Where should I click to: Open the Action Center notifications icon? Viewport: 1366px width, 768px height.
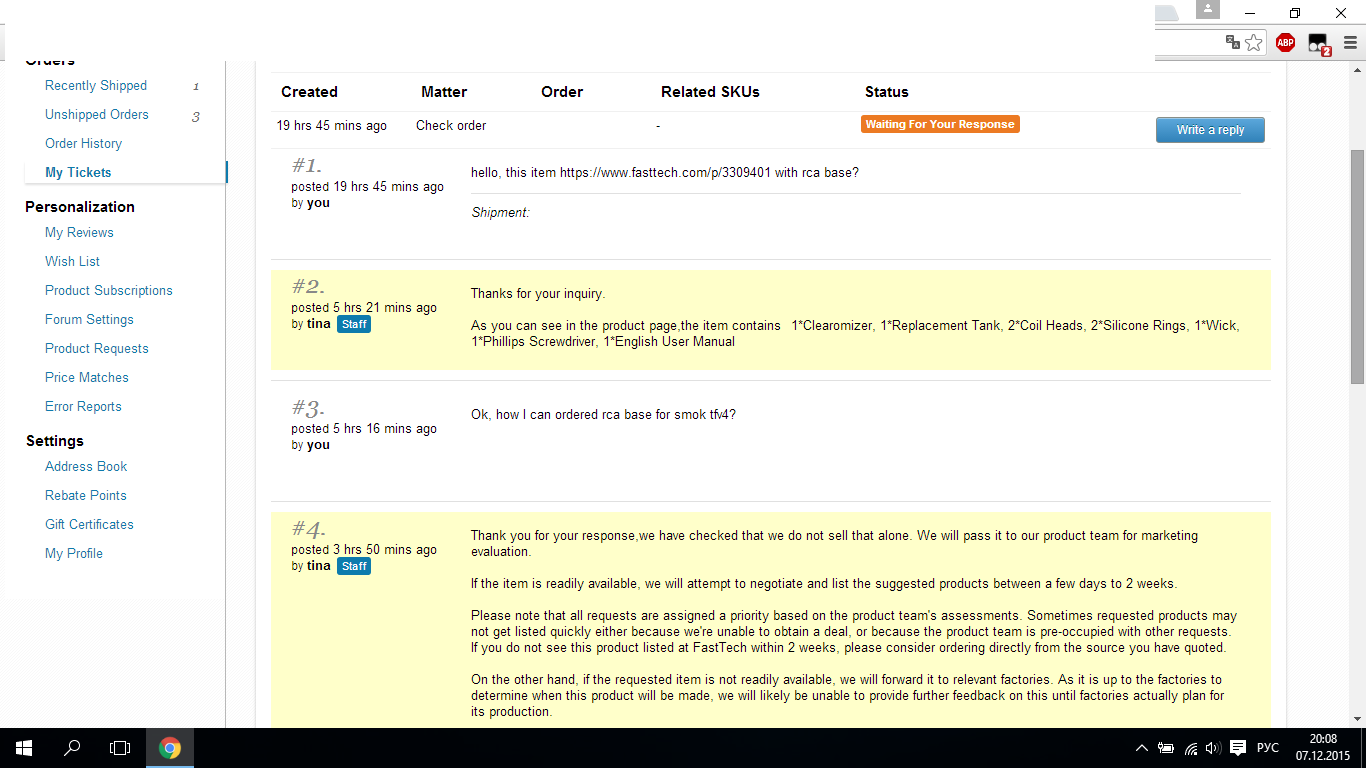tap(1238, 748)
